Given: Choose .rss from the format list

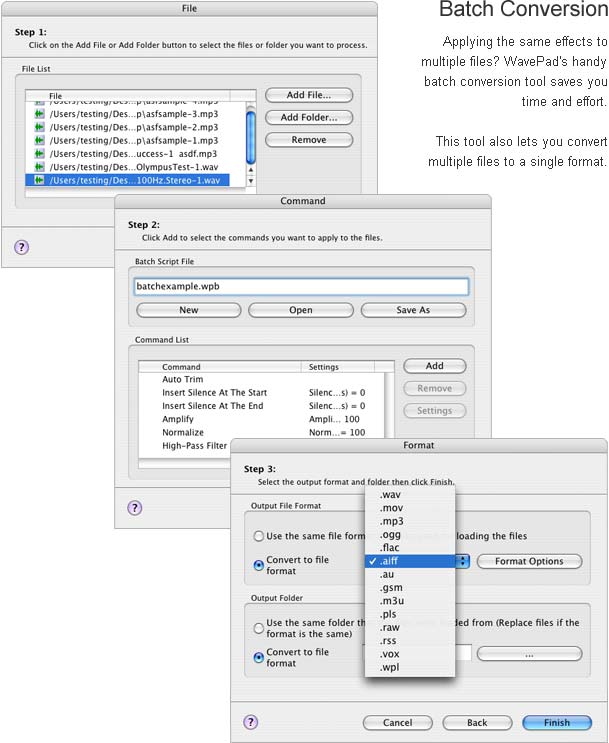Looking at the screenshot, I should pos(410,641).
